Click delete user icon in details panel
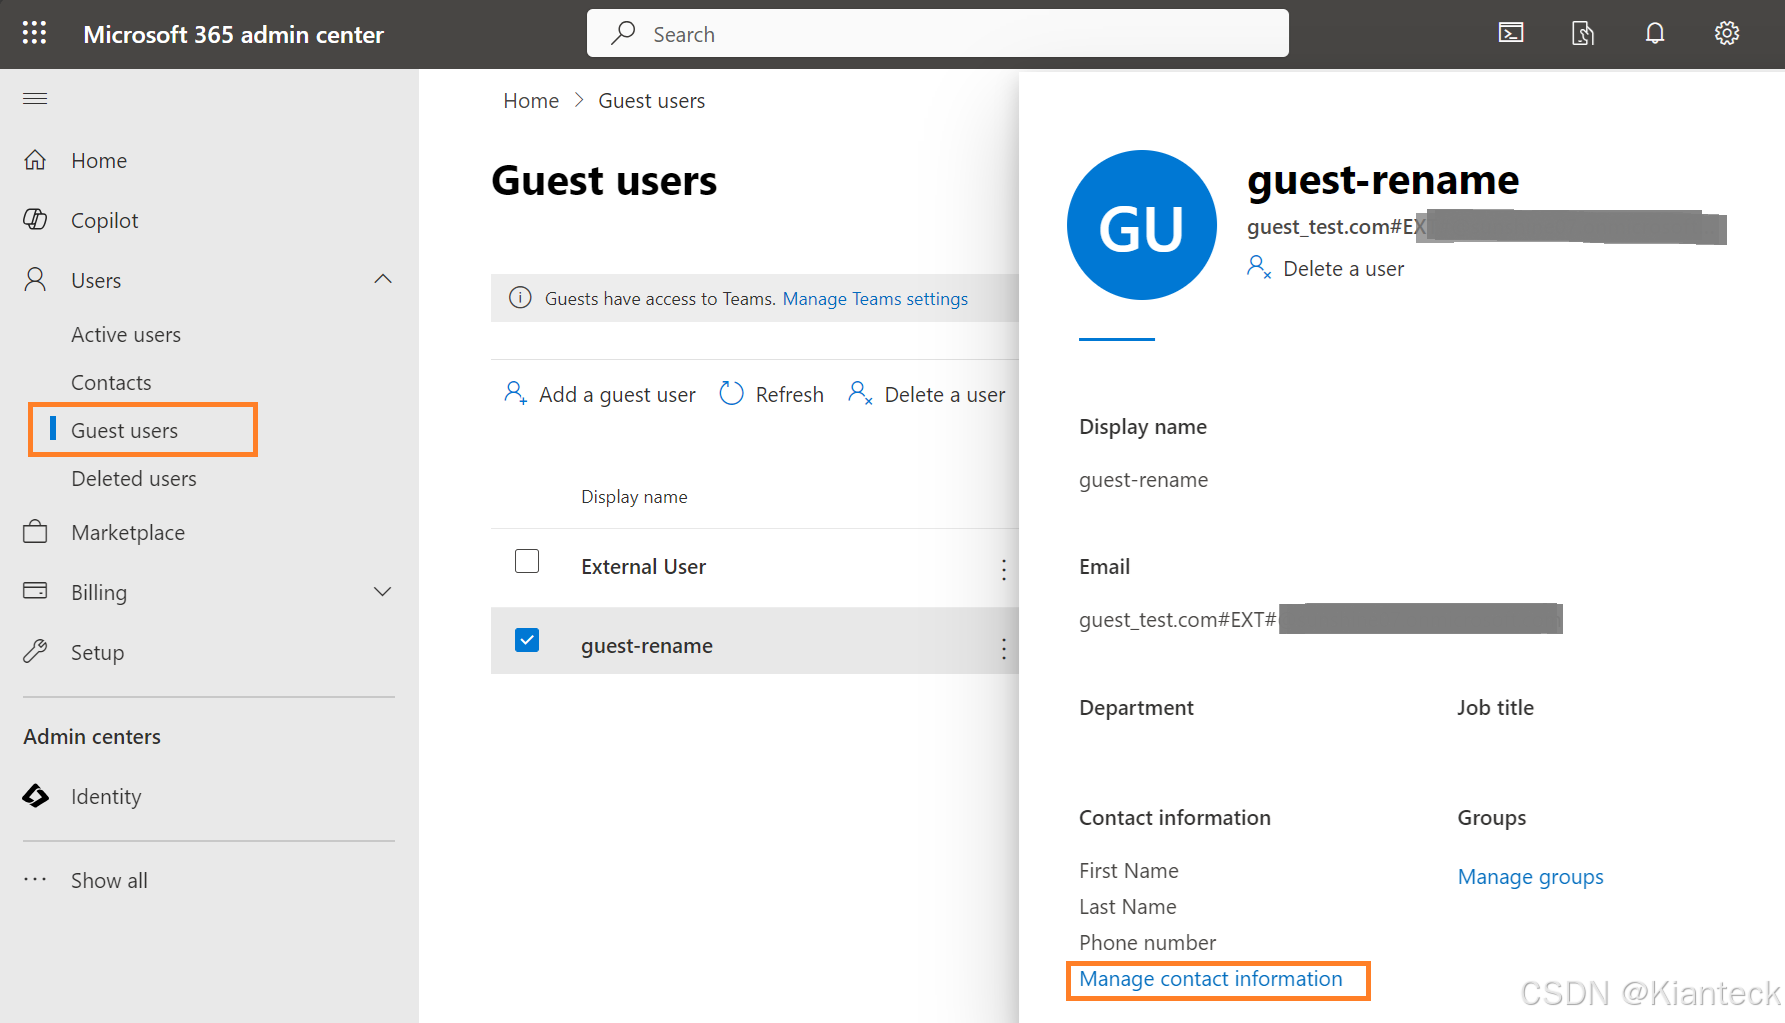 tap(1259, 268)
